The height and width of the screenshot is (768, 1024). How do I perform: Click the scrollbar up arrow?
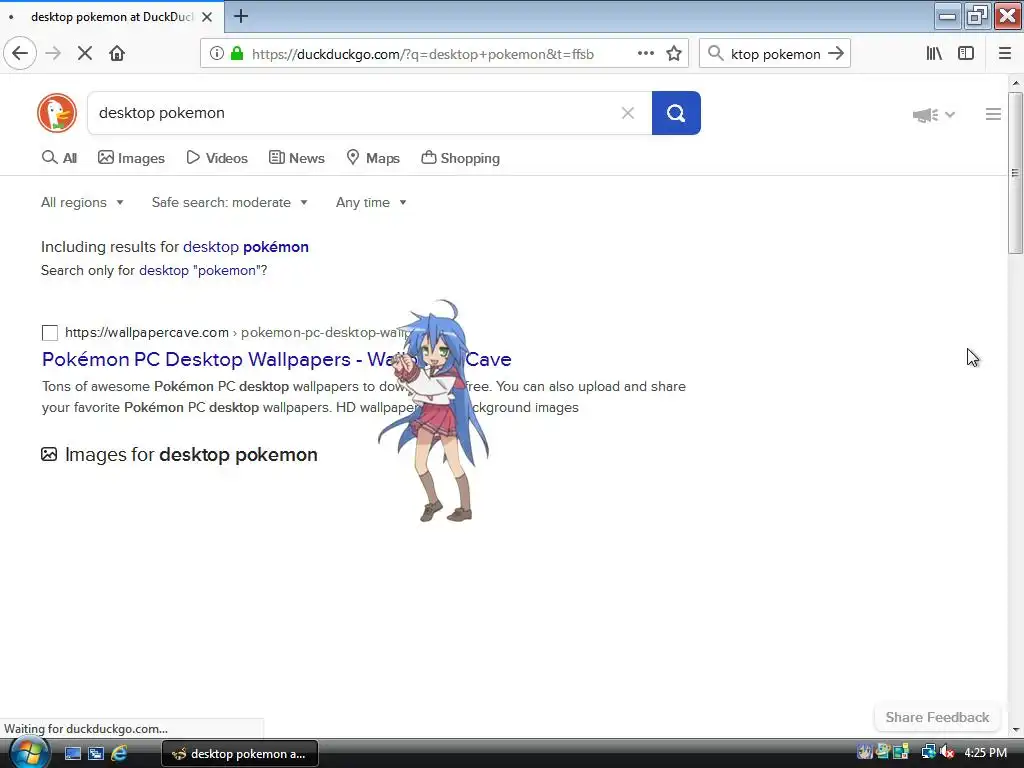(x=1015, y=83)
